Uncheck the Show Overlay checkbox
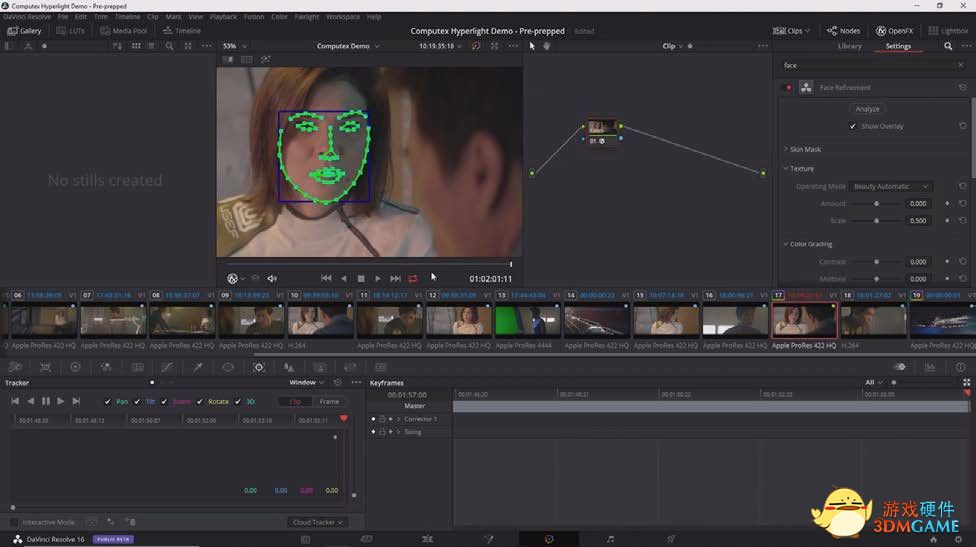The width and height of the screenshot is (976, 547). coord(853,126)
